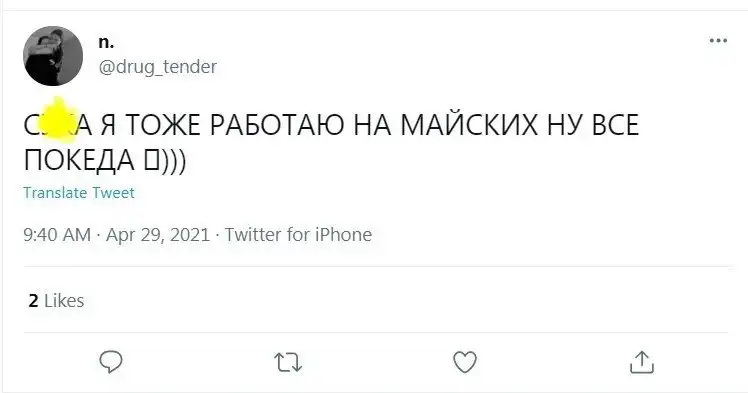Open the @drug_tender profile handle

coord(157,67)
